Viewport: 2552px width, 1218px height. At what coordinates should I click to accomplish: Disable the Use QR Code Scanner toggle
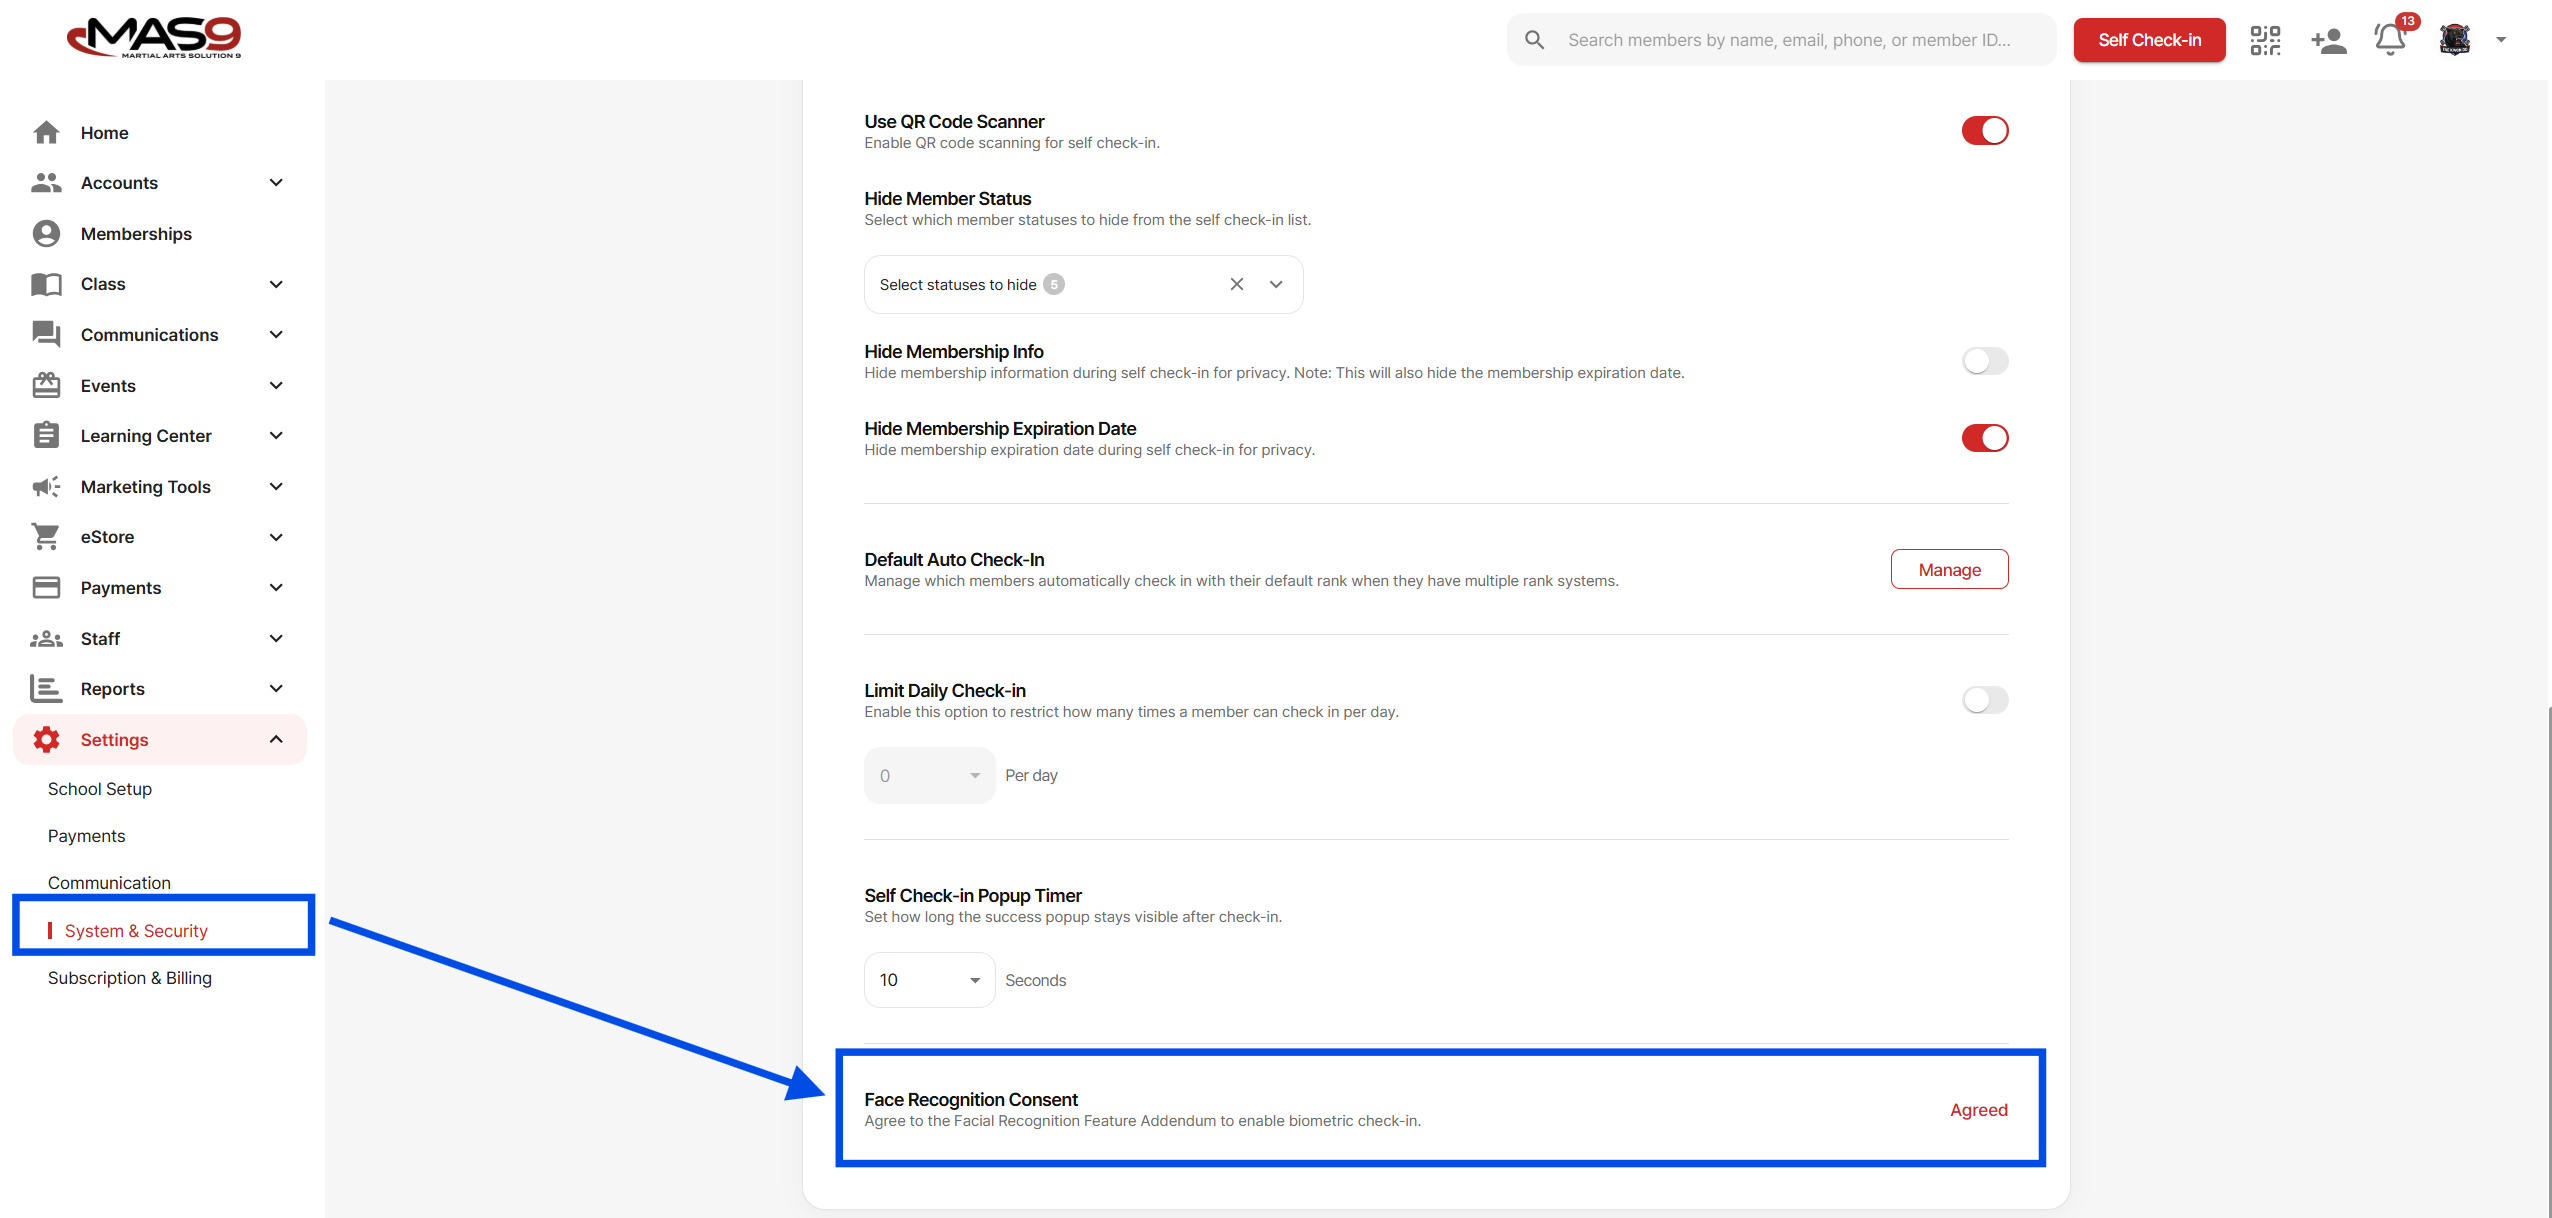[1984, 131]
